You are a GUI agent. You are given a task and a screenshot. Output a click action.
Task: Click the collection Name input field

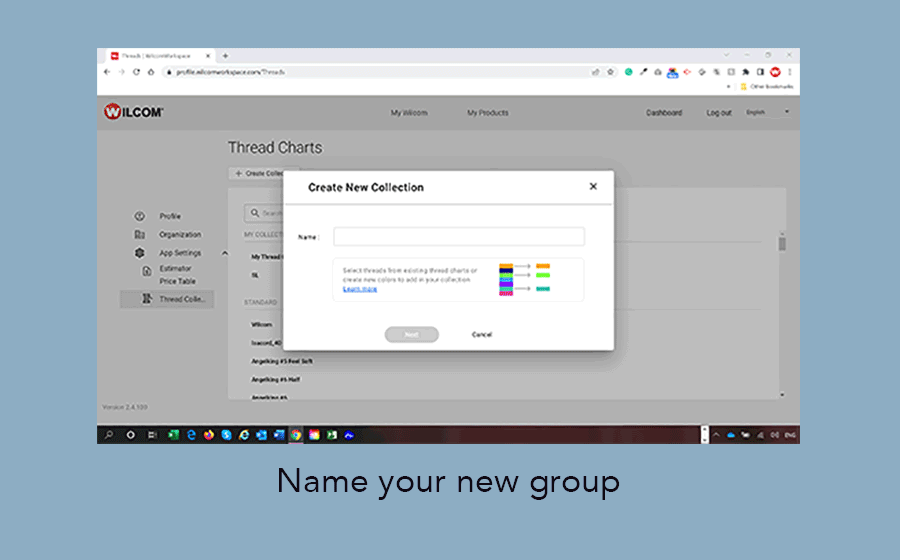click(x=459, y=237)
